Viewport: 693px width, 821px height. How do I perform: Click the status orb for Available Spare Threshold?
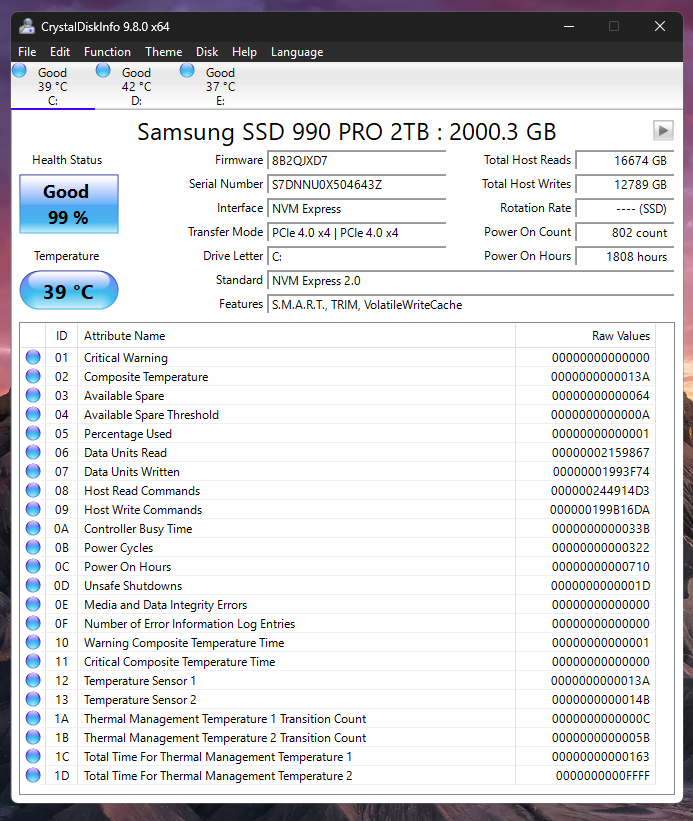(x=33, y=414)
